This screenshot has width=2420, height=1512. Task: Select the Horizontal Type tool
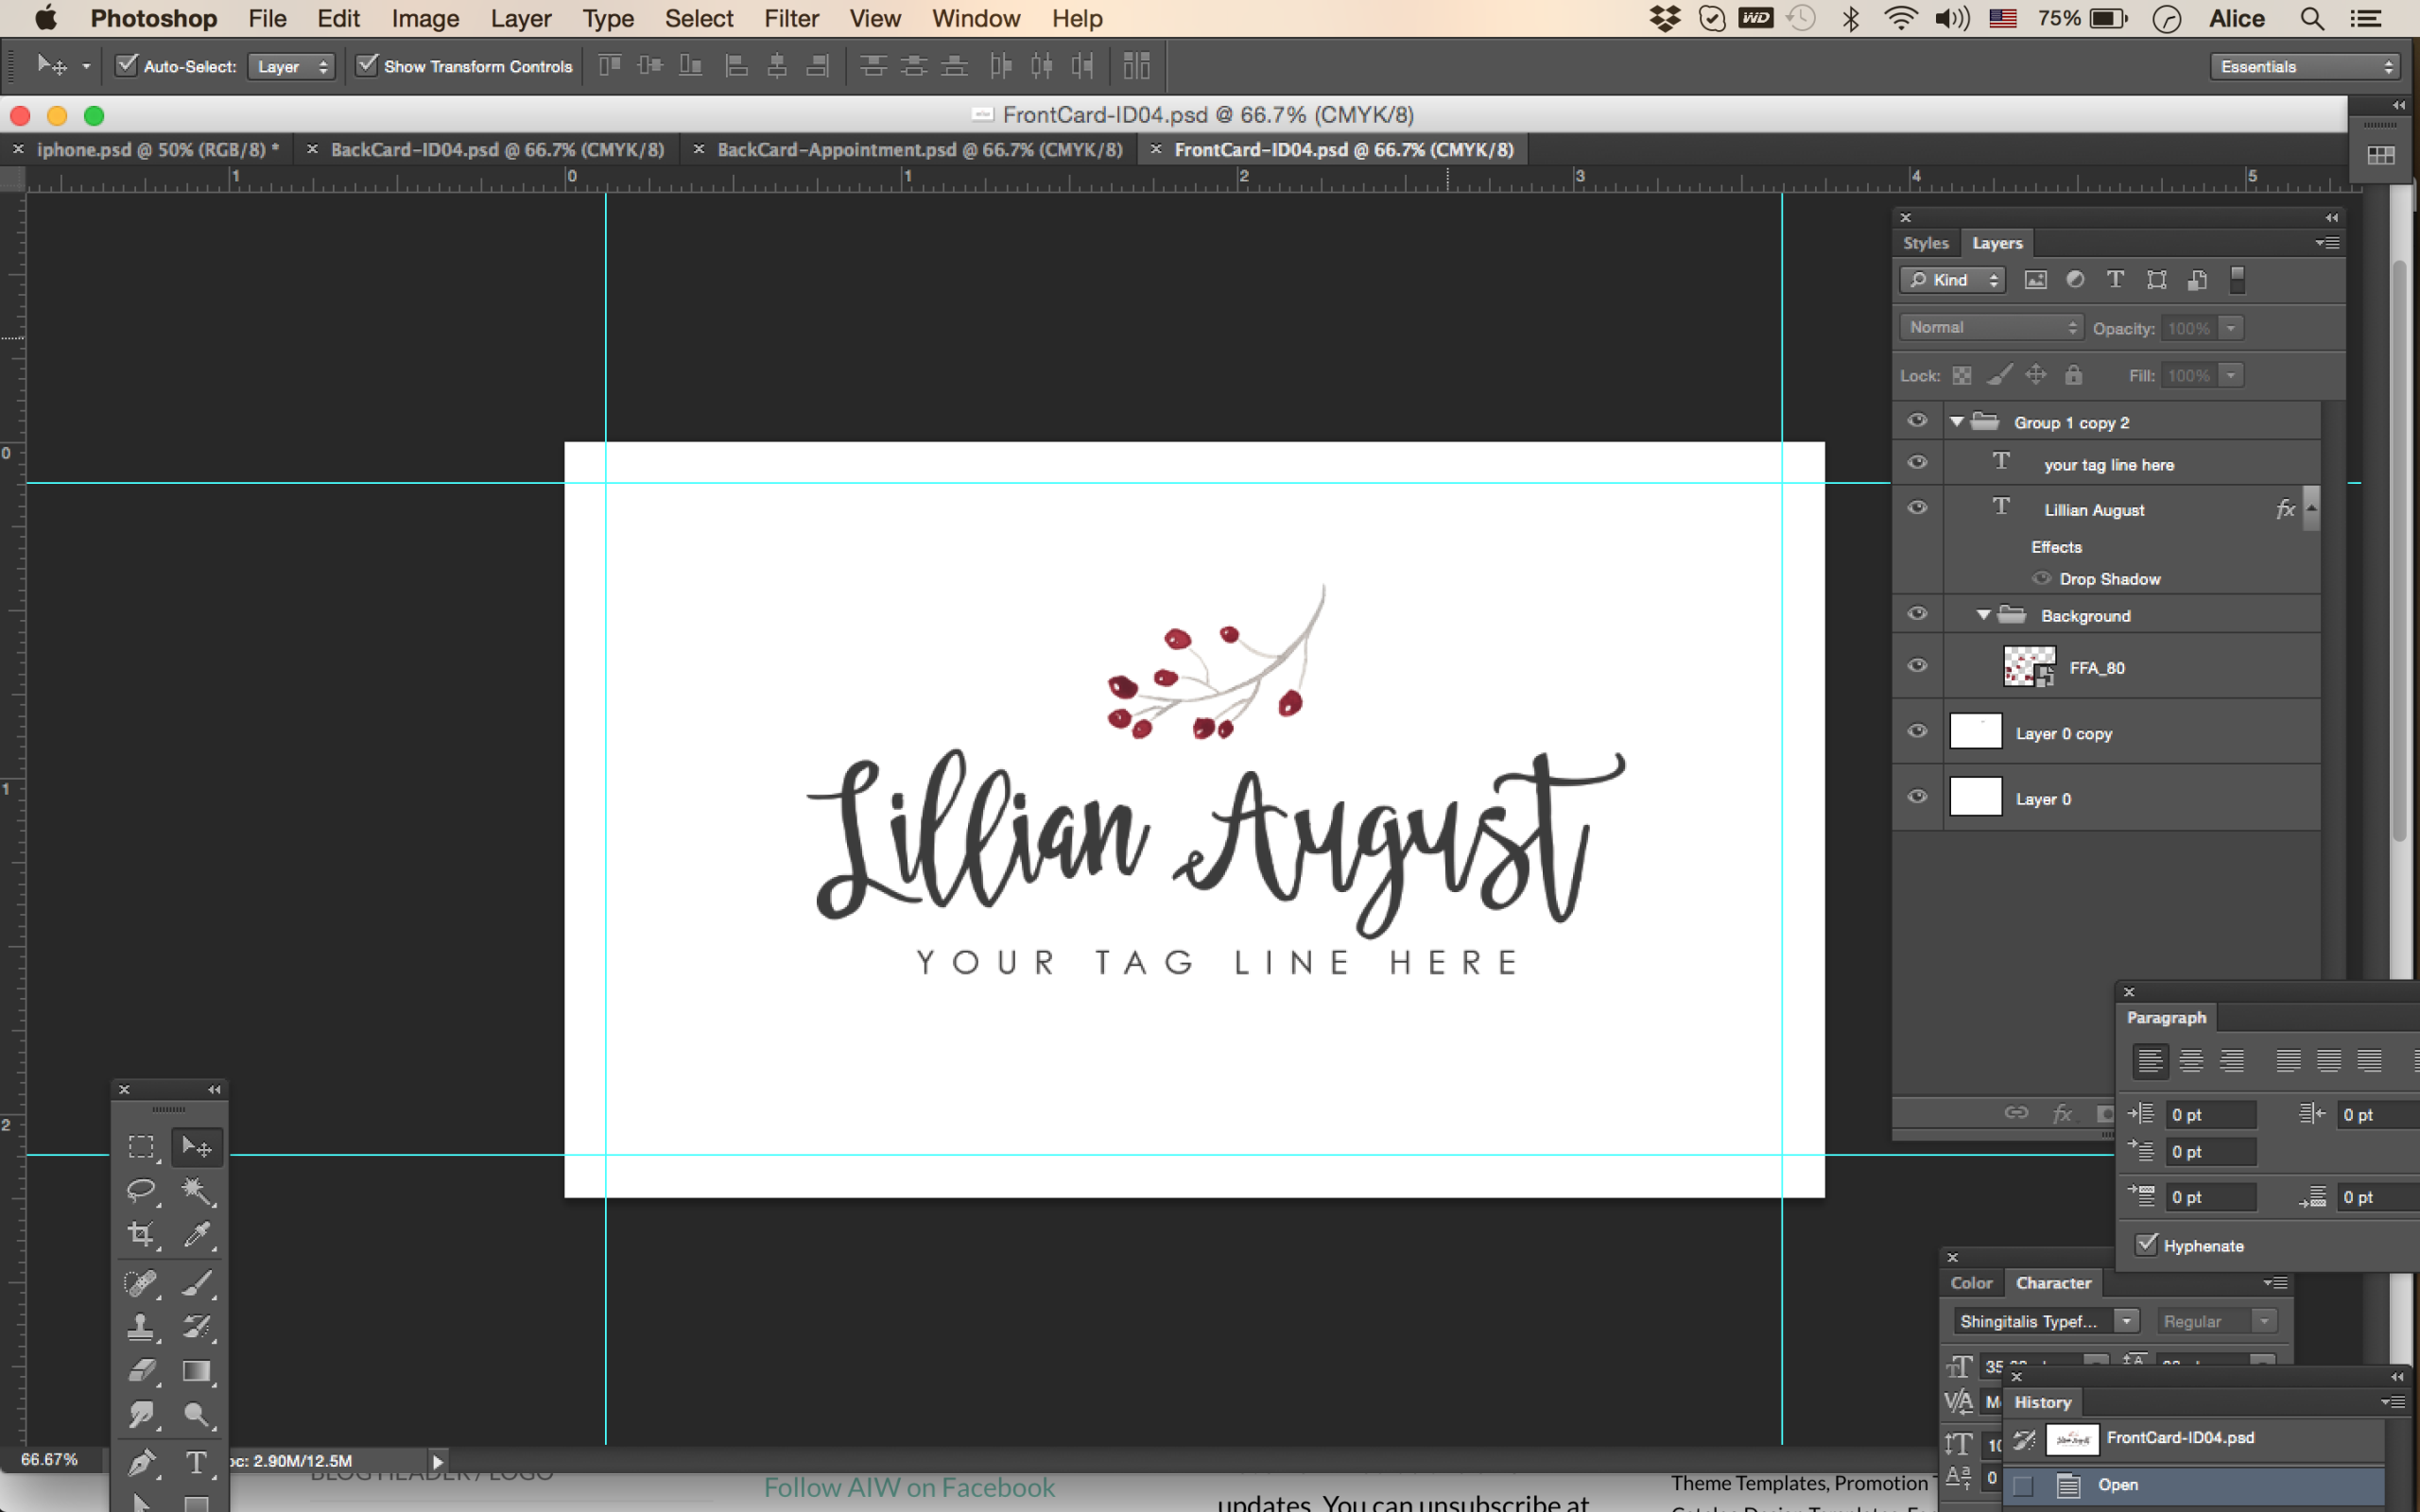196,1463
